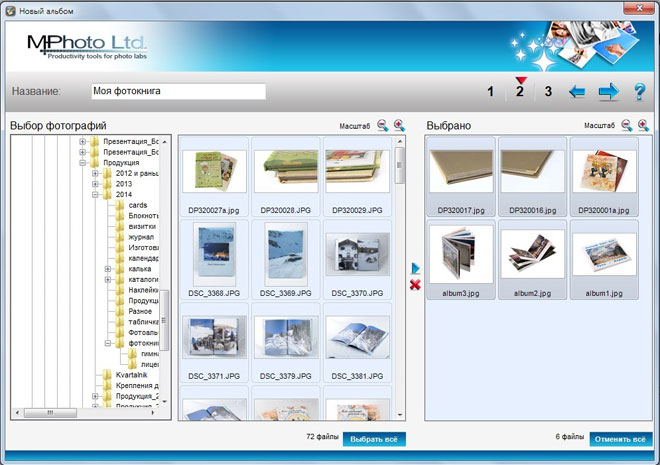Screen dimensions: 660x465
Task: Click the thumbnail list scroll-up arrow
Action: (400, 141)
